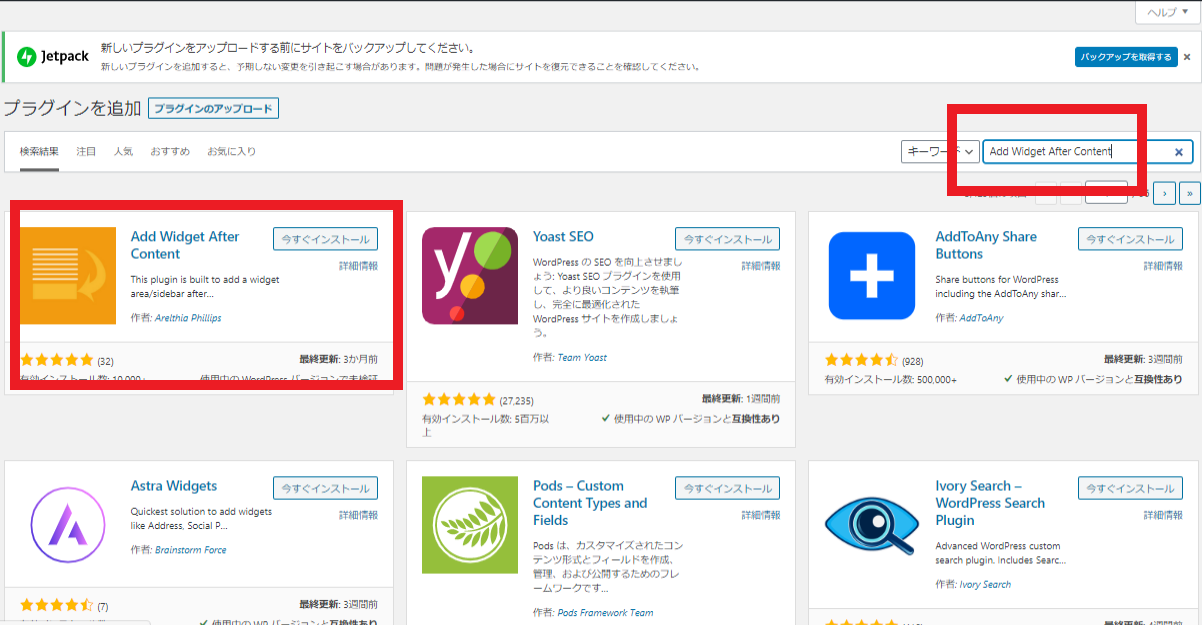Click the Yoast SEO plugin icon
Screen dimensions: 1202x625
tap(470, 276)
